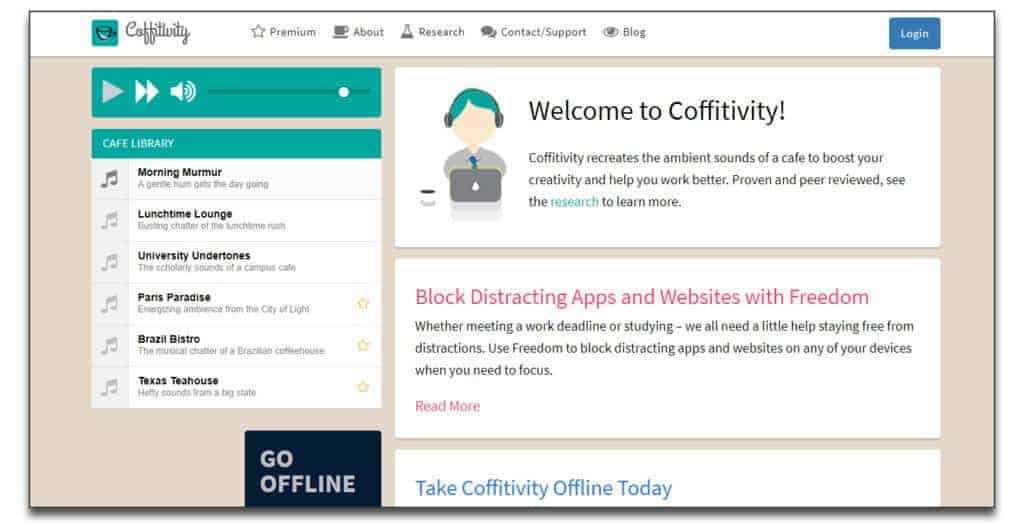1024x527 pixels.
Task: Click the music note icon beside Paris Paradise
Action: click(110, 304)
